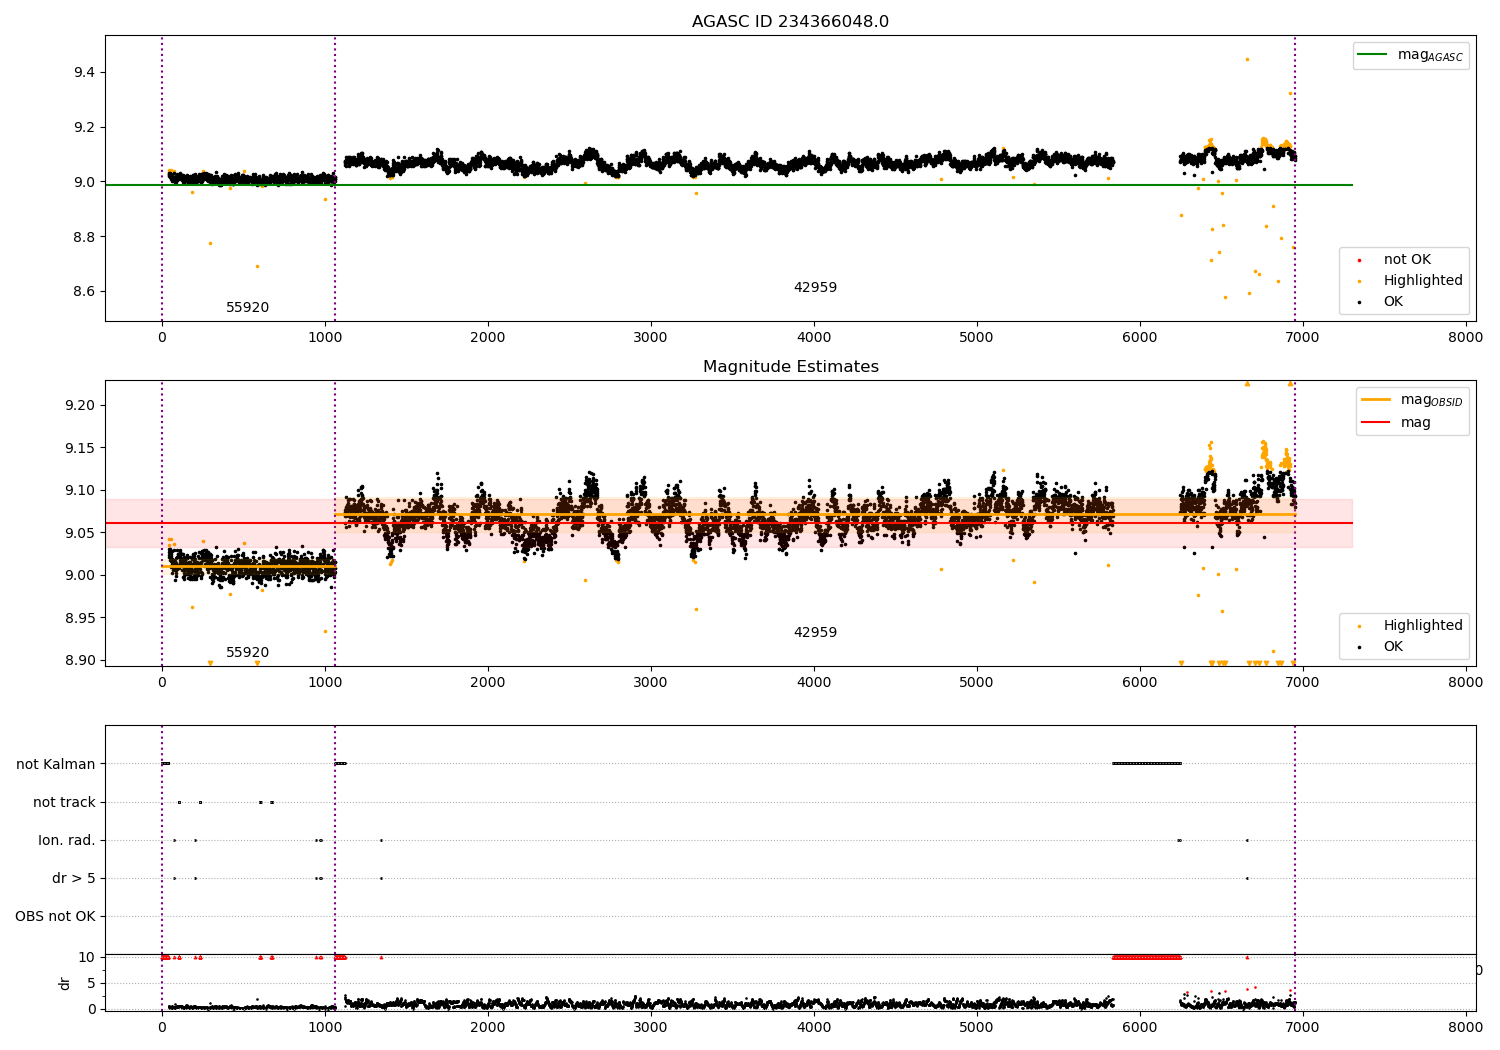
Task: Click the 5 tick on dr axis
Action: (x=91, y=984)
